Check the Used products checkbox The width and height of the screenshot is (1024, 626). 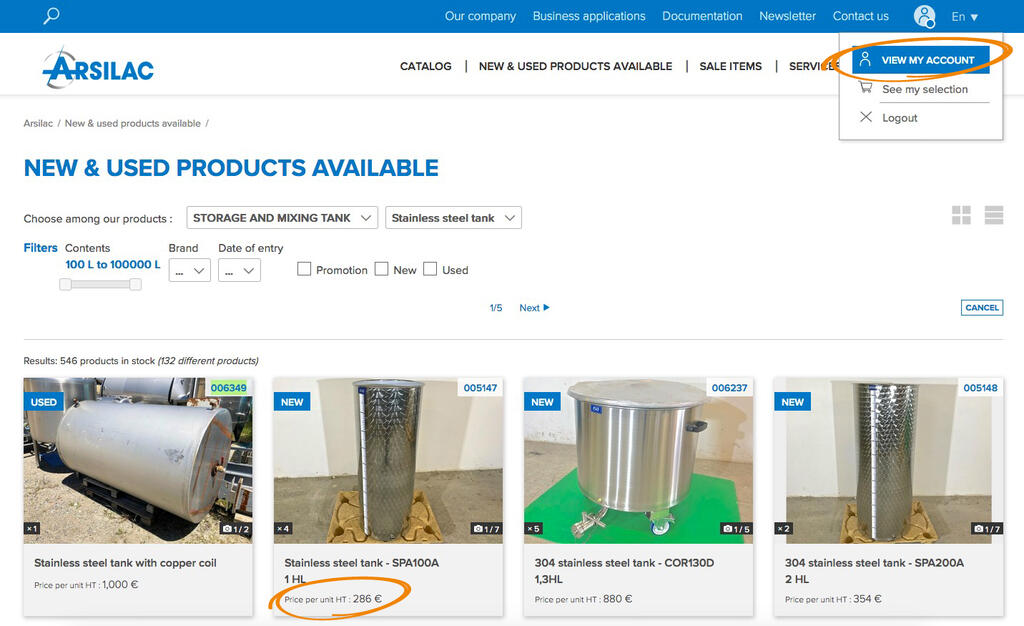[x=430, y=269]
